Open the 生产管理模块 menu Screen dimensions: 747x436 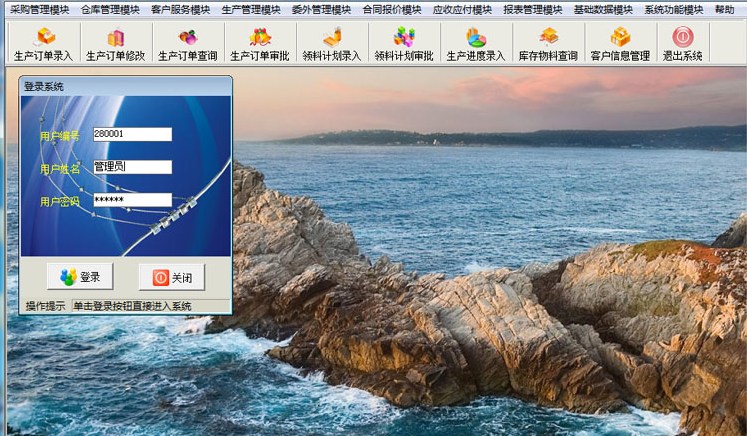pyautogui.click(x=251, y=10)
